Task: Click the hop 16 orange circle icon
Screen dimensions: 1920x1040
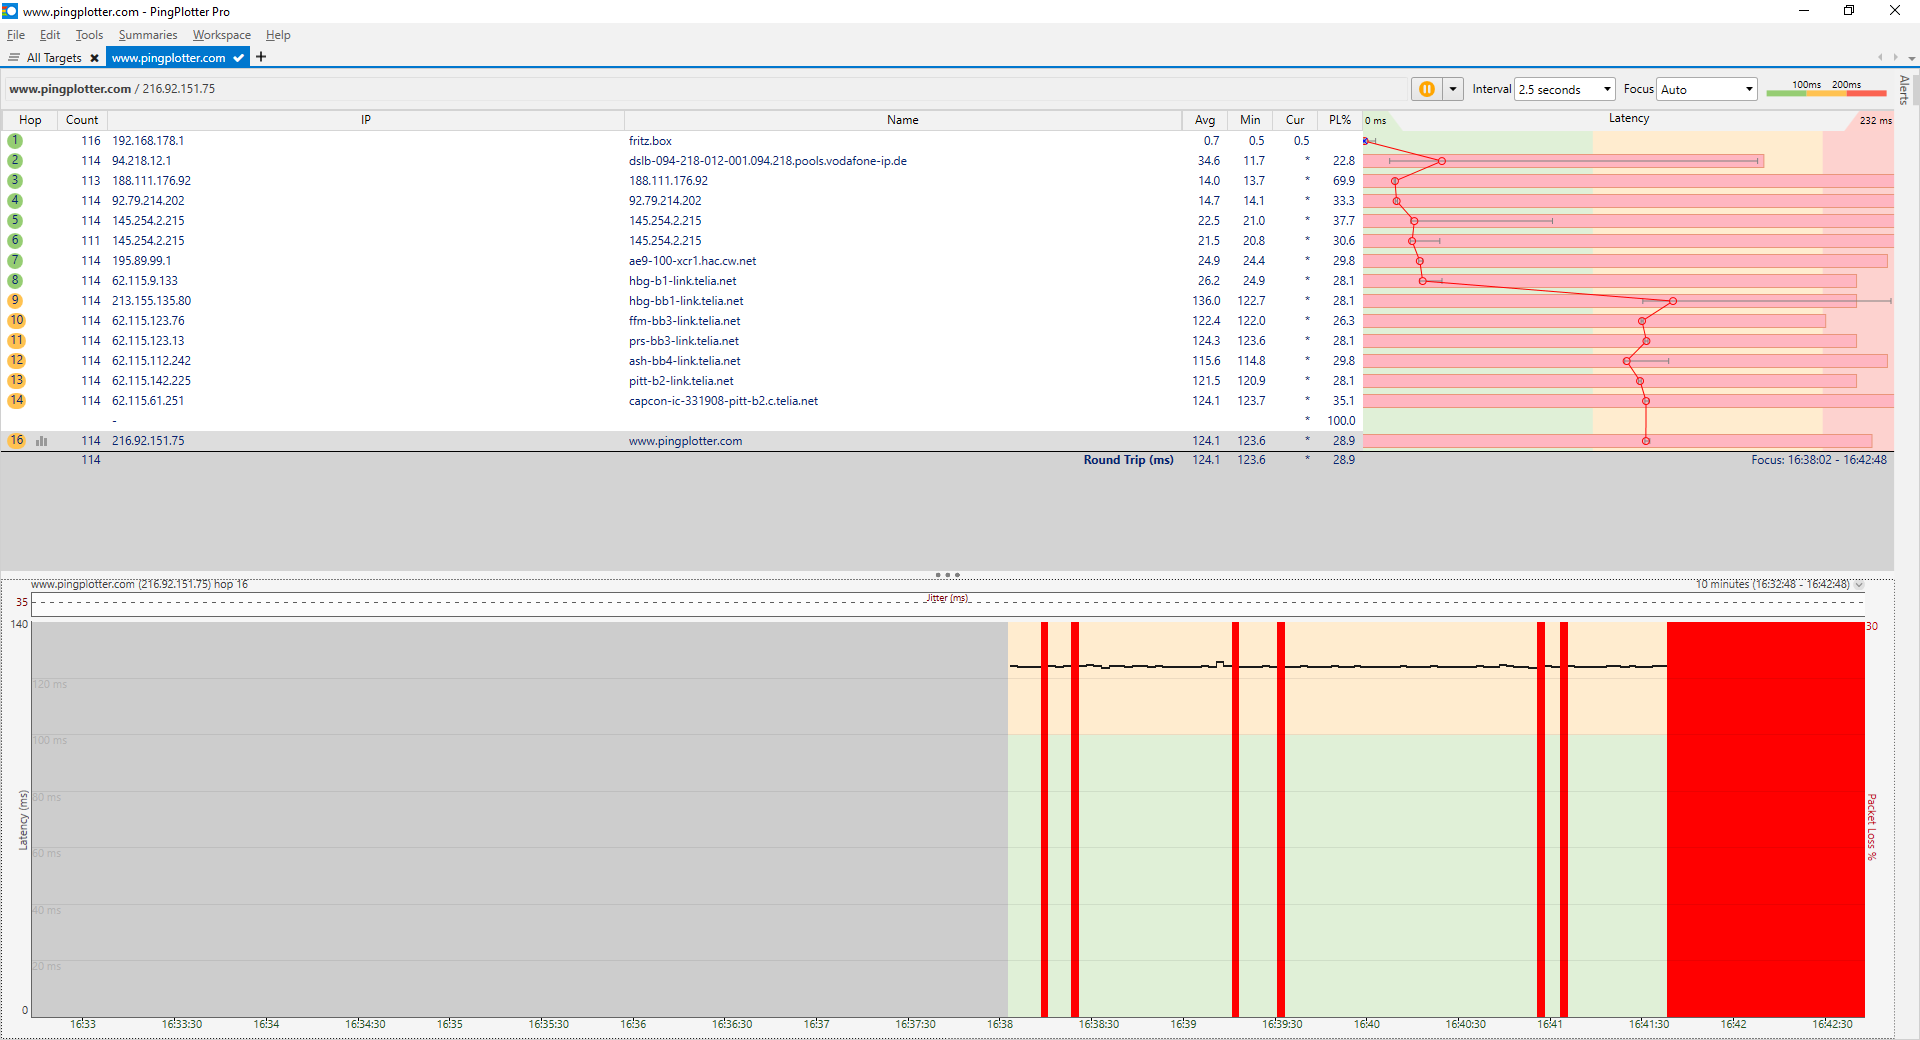Action: [x=16, y=441]
